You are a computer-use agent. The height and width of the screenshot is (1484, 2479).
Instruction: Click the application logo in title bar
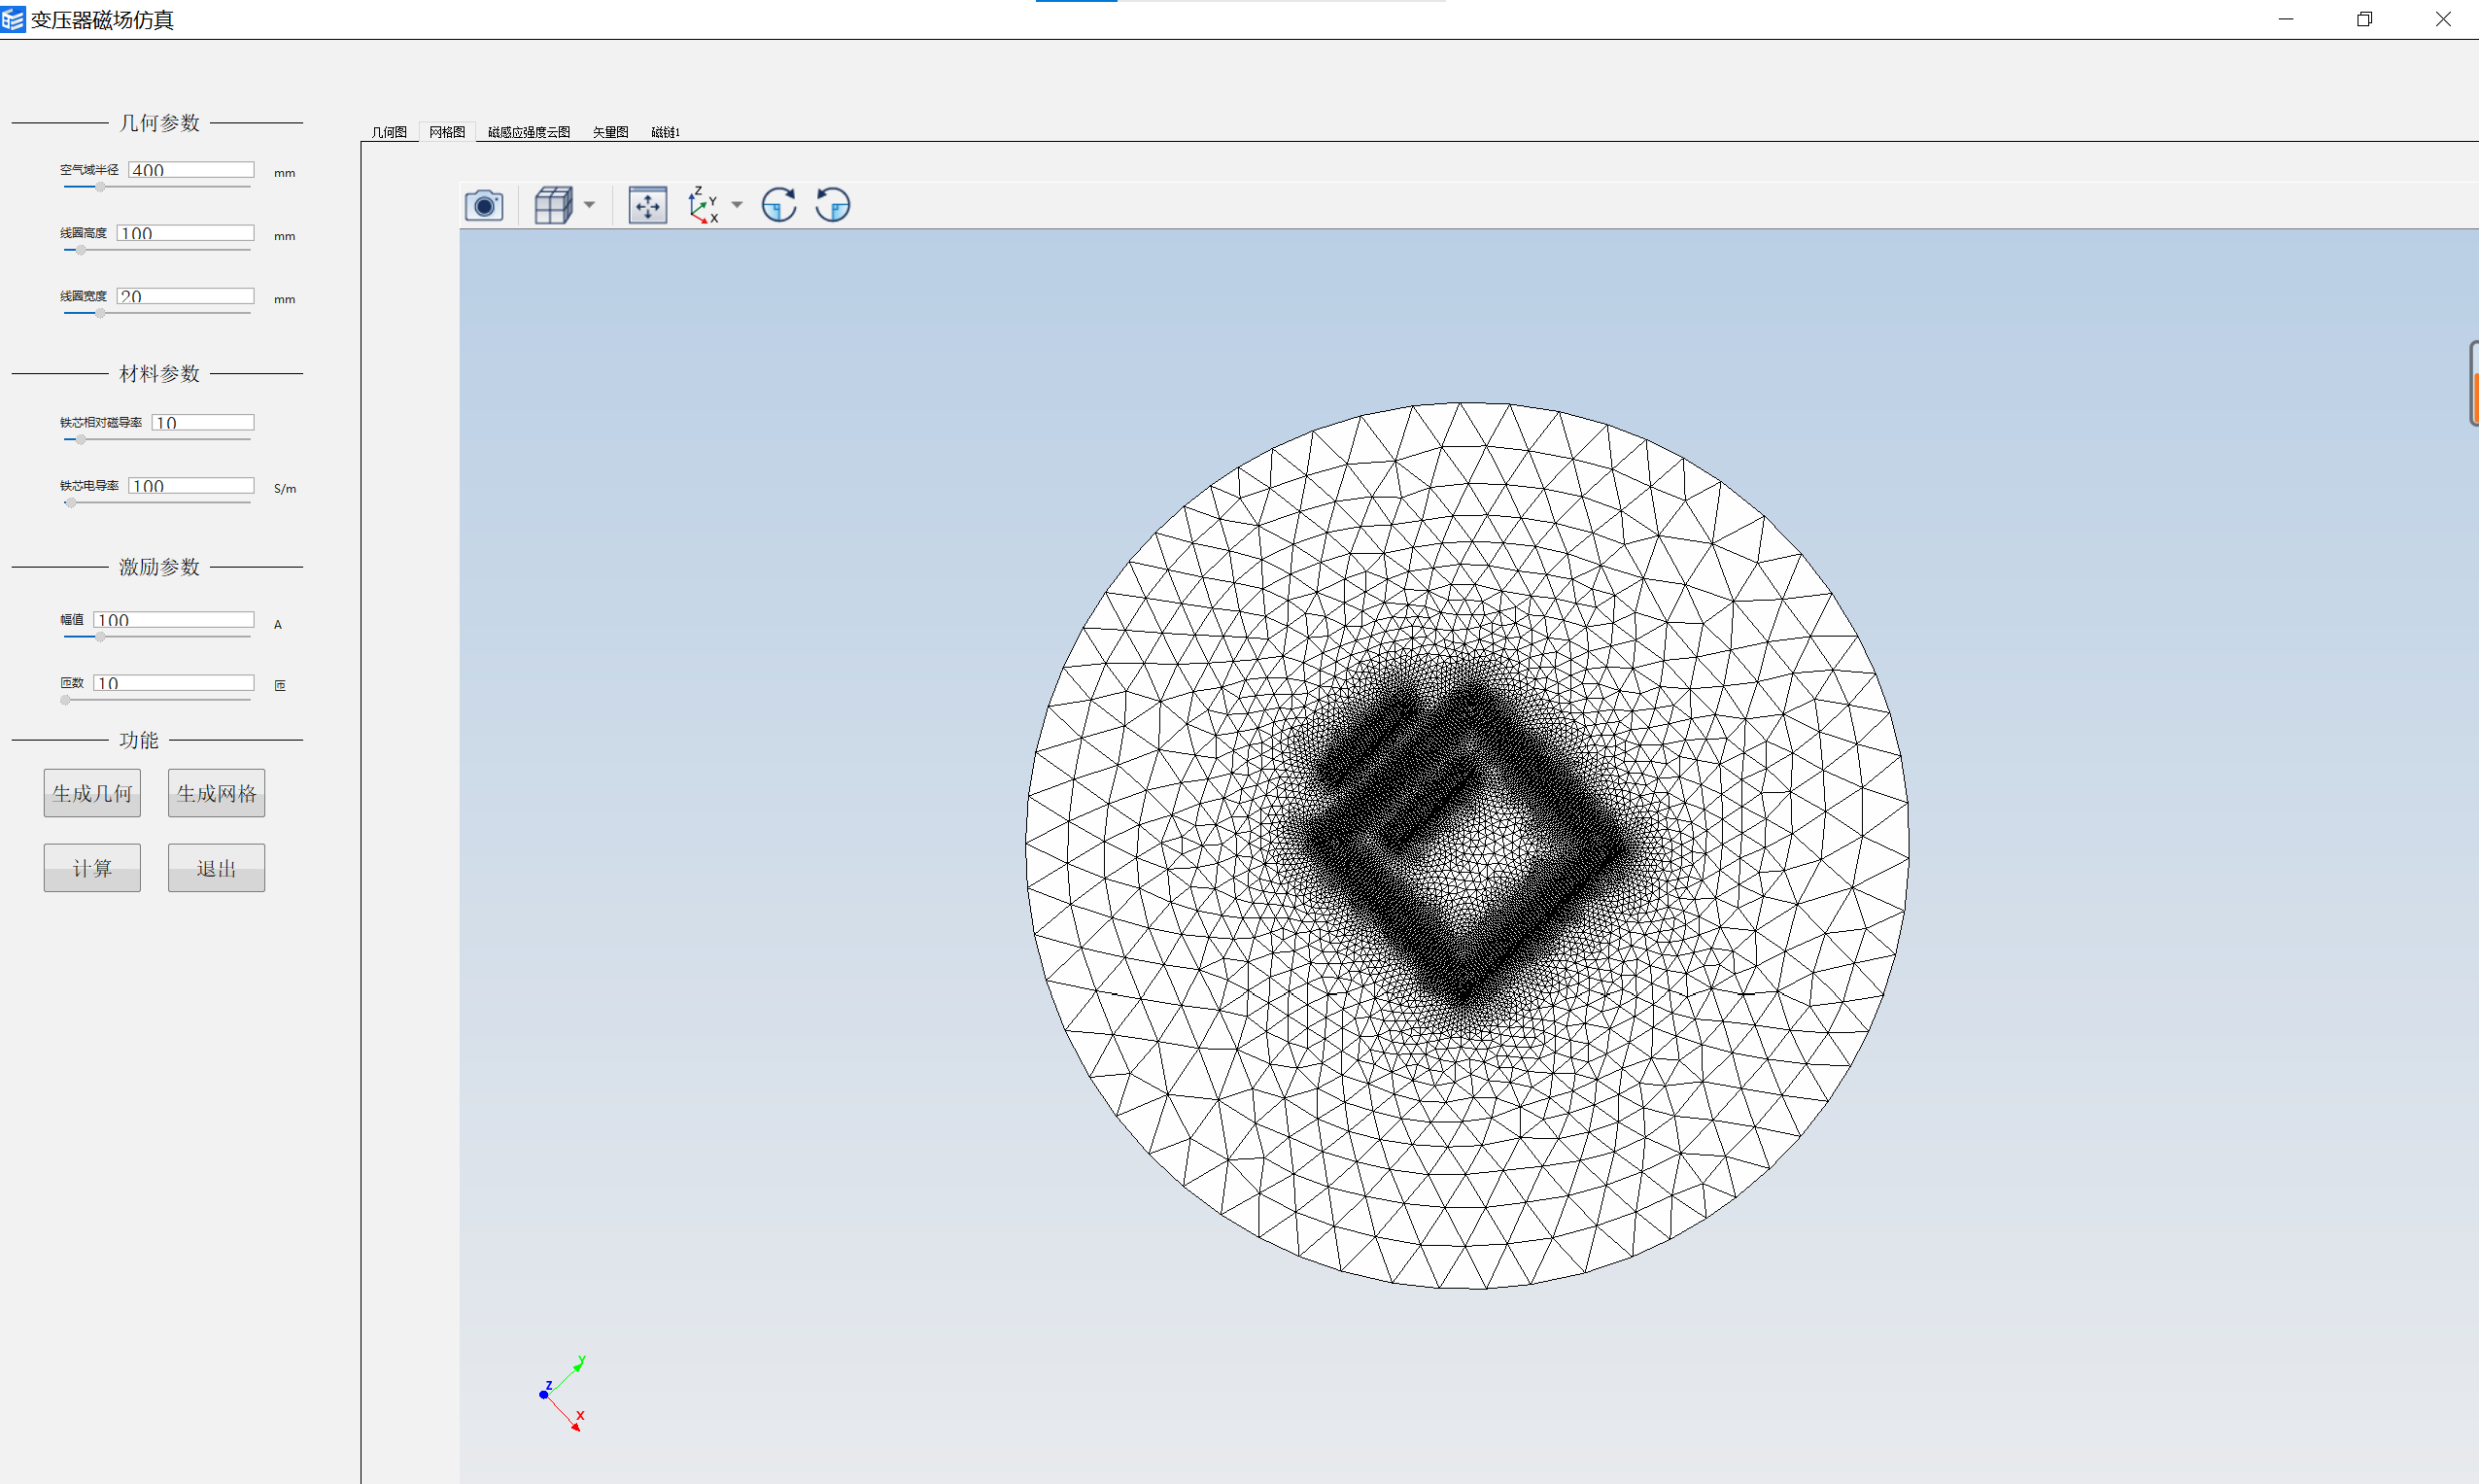pos(13,19)
